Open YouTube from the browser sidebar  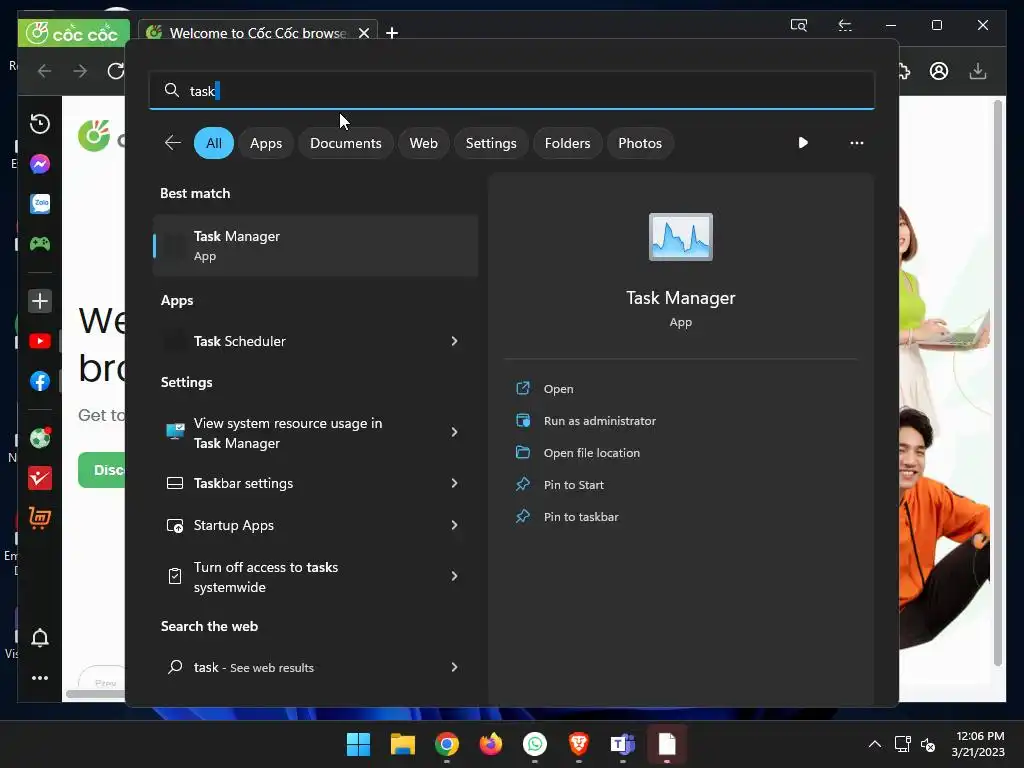pyautogui.click(x=40, y=341)
